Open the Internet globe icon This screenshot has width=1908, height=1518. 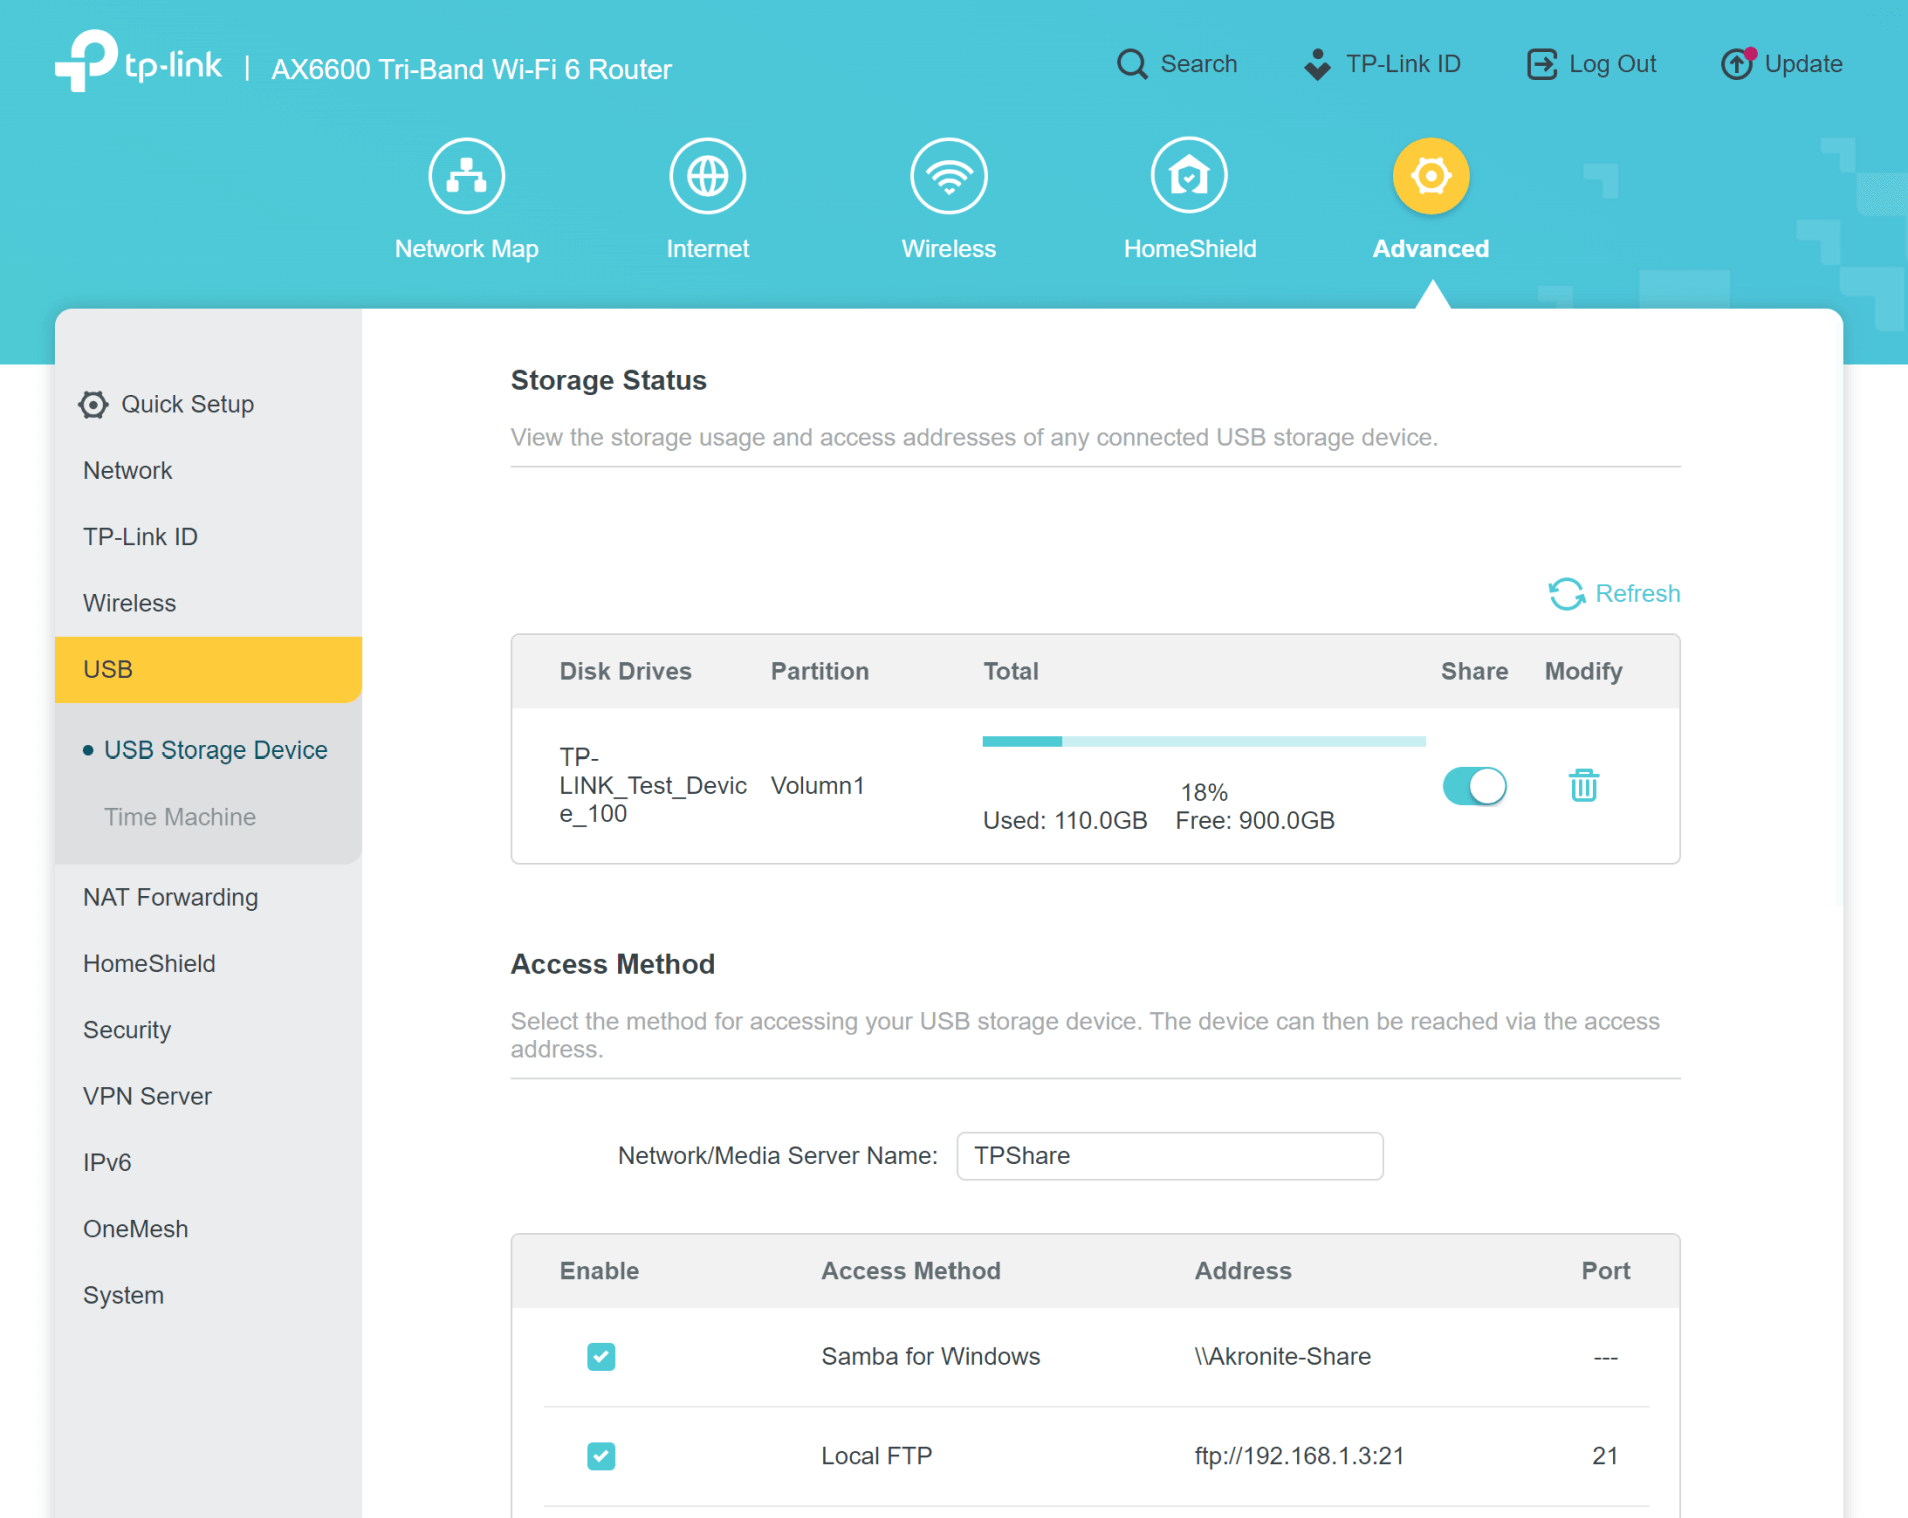coord(707,176)
